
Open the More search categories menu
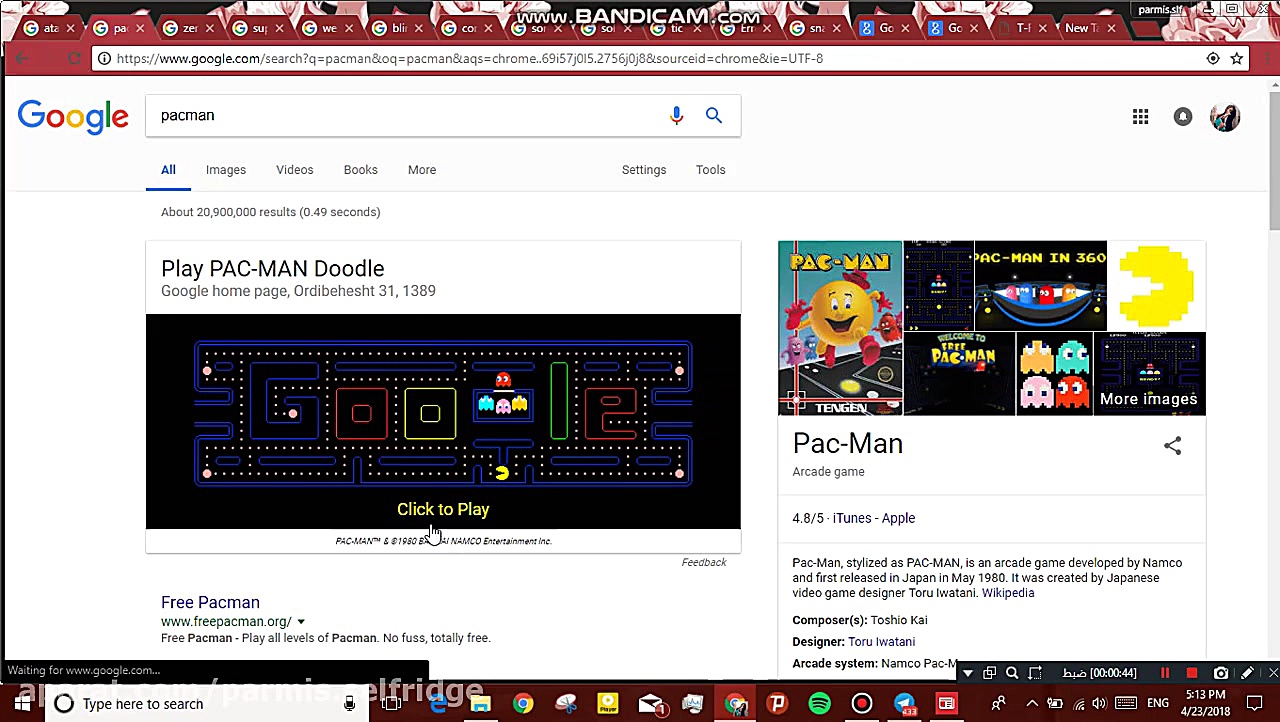pos(422,170)
